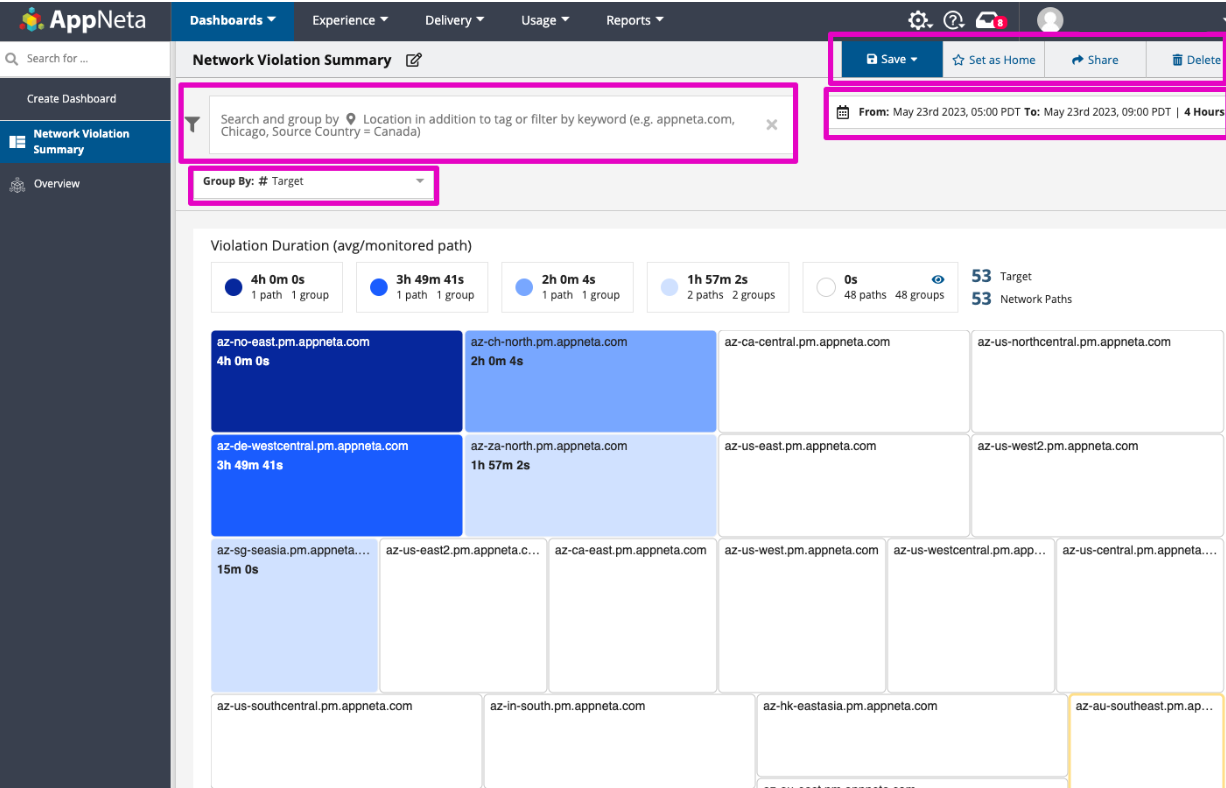
Task: Click the Share button
Action: 1095,60
